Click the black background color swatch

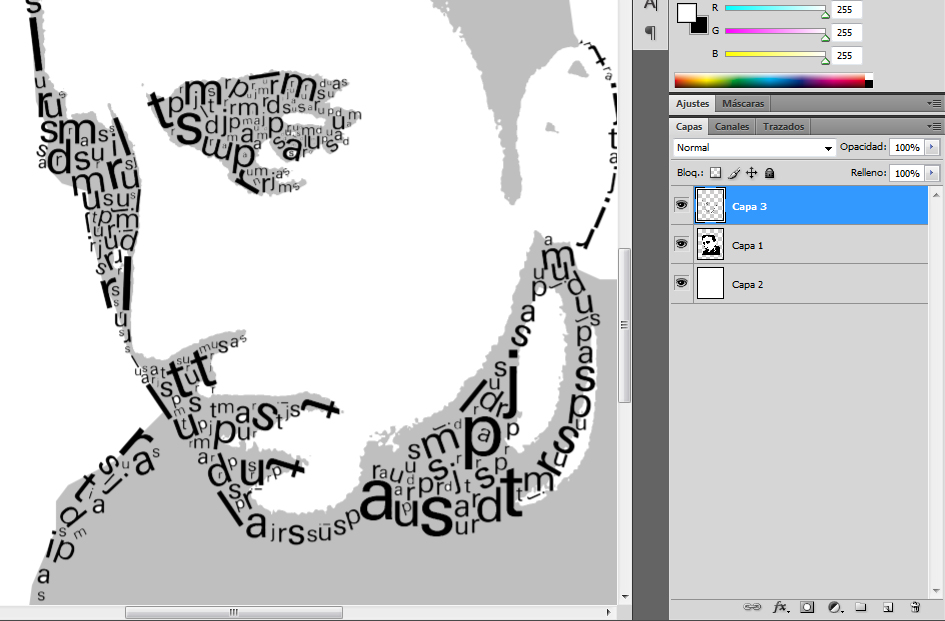click(702, 27)
